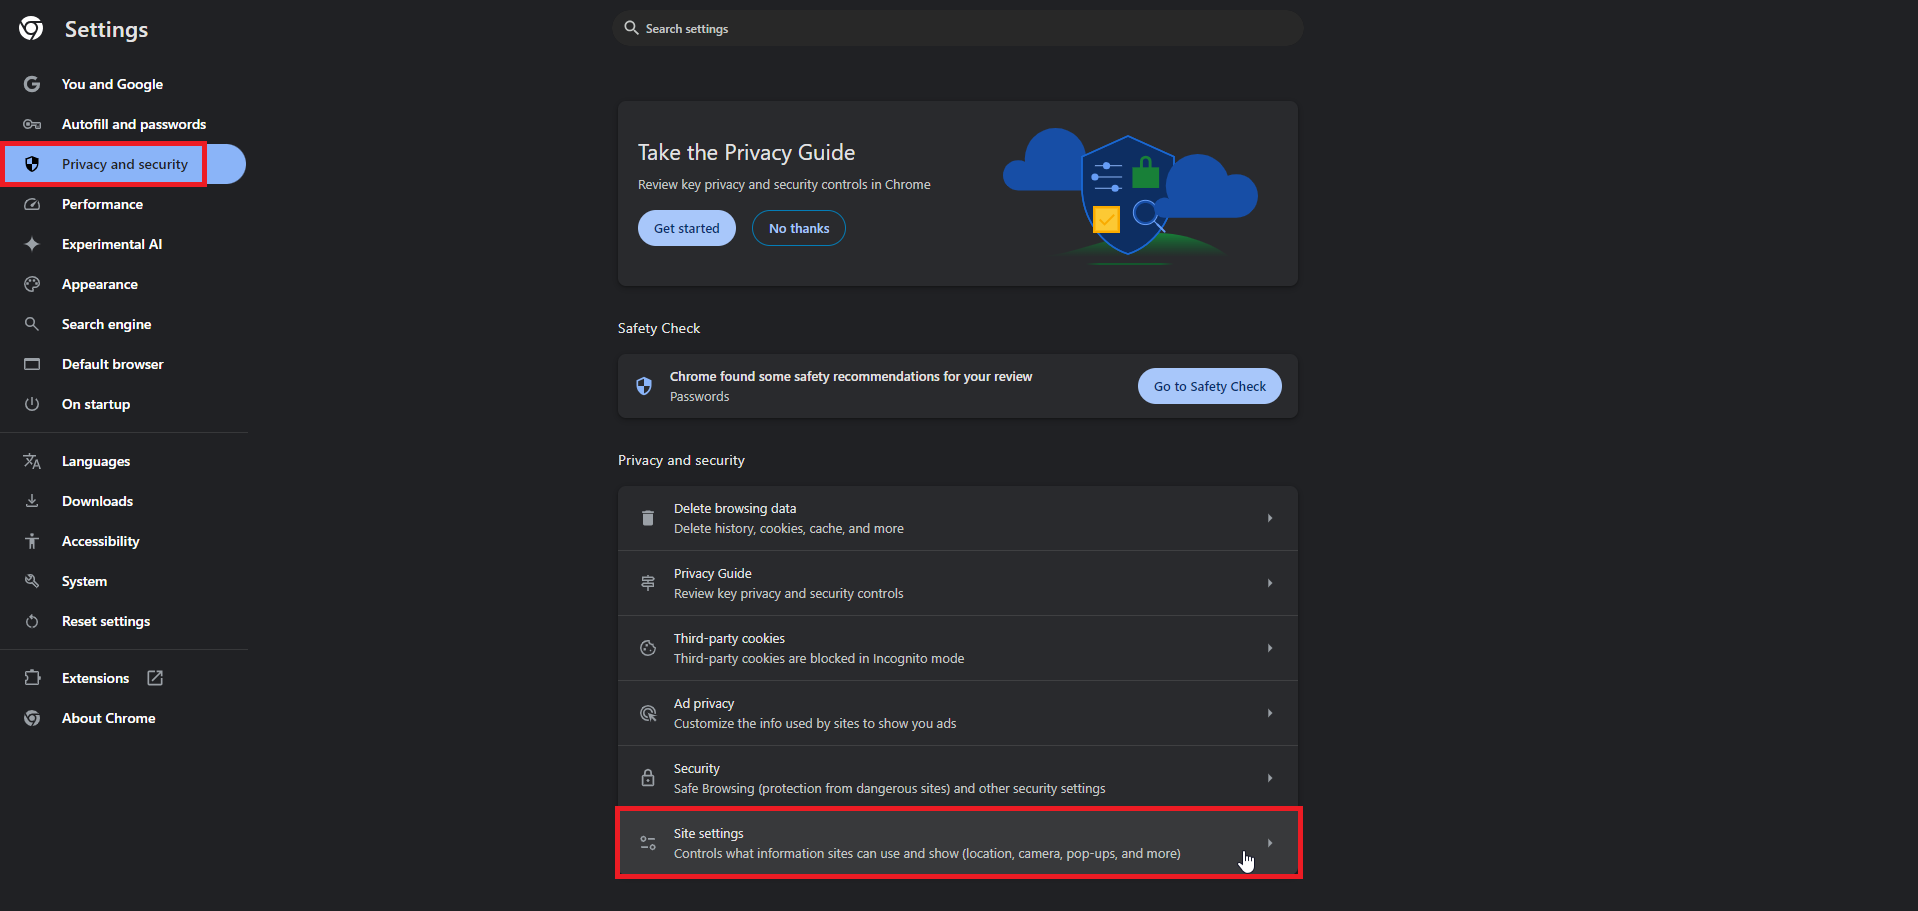Expand Ad privacy using its arrow
The image size is (1918, 911).
click(x=1270, y=713)
